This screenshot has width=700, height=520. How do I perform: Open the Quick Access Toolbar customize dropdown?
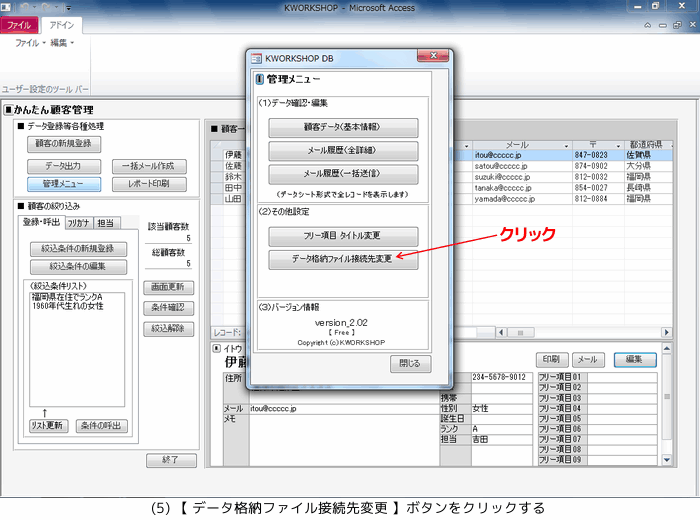tap(68, 8)
